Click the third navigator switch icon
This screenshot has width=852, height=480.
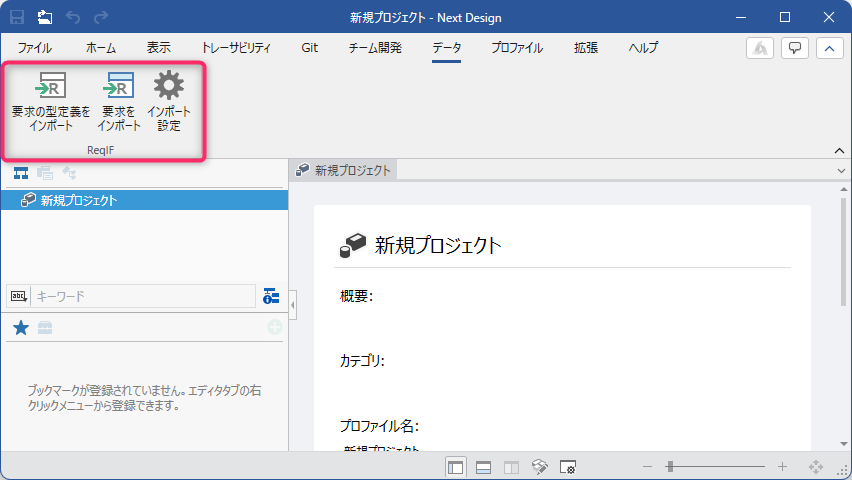[x=69, y=173]
